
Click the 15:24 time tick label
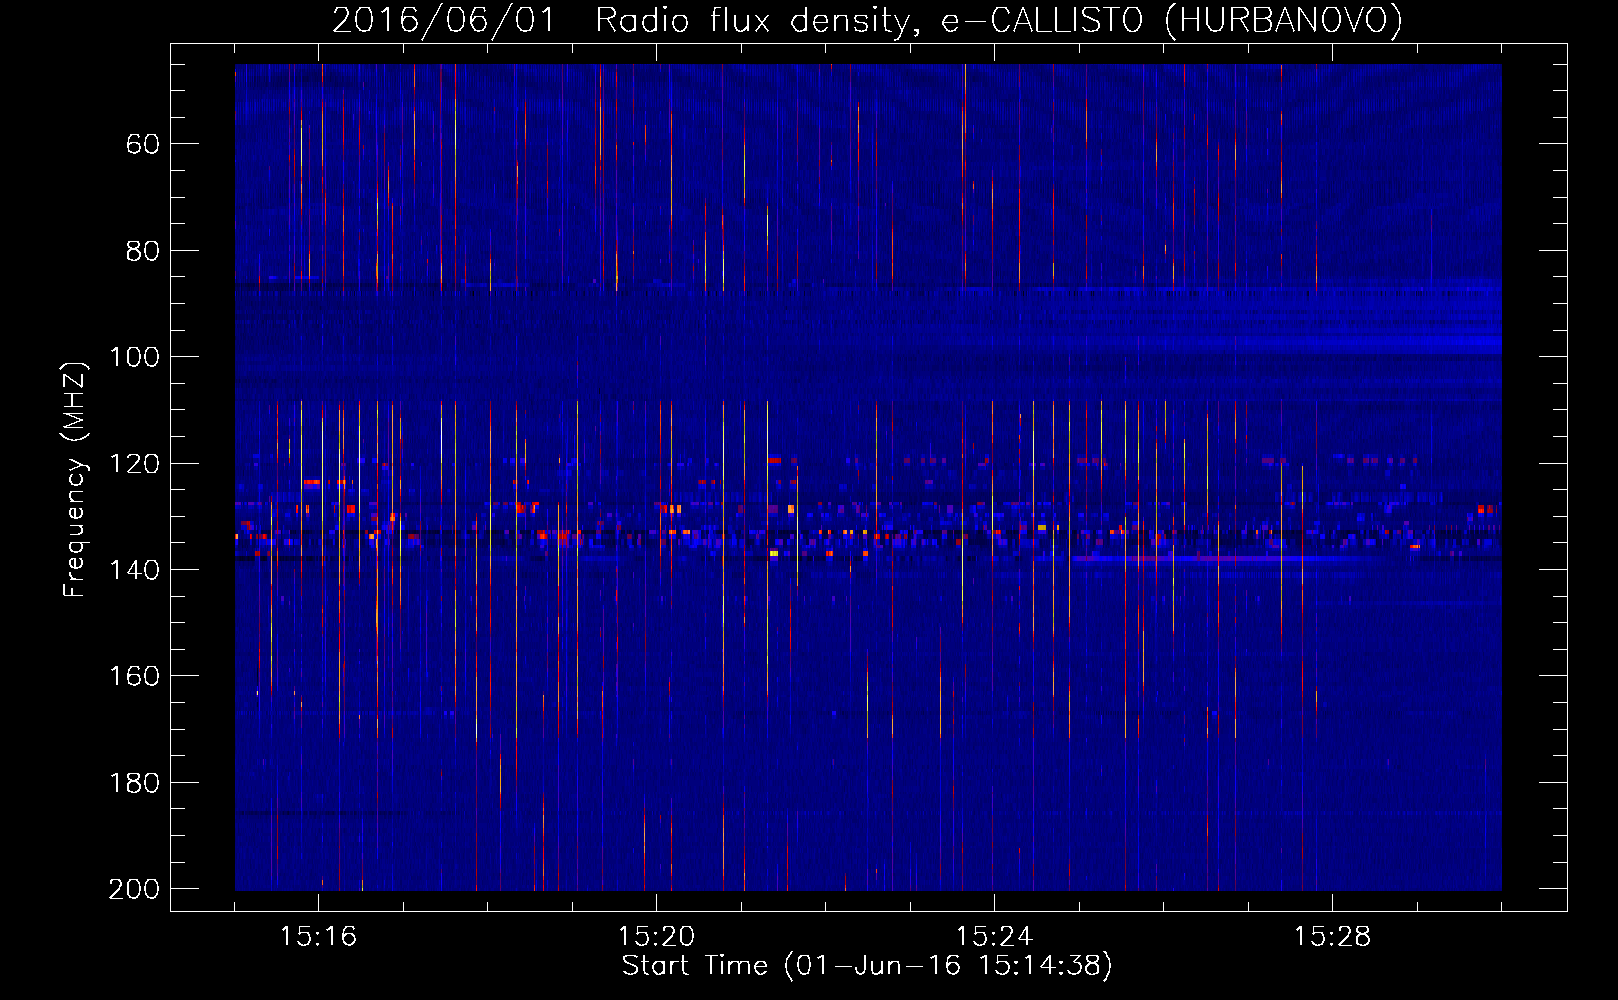994,937
